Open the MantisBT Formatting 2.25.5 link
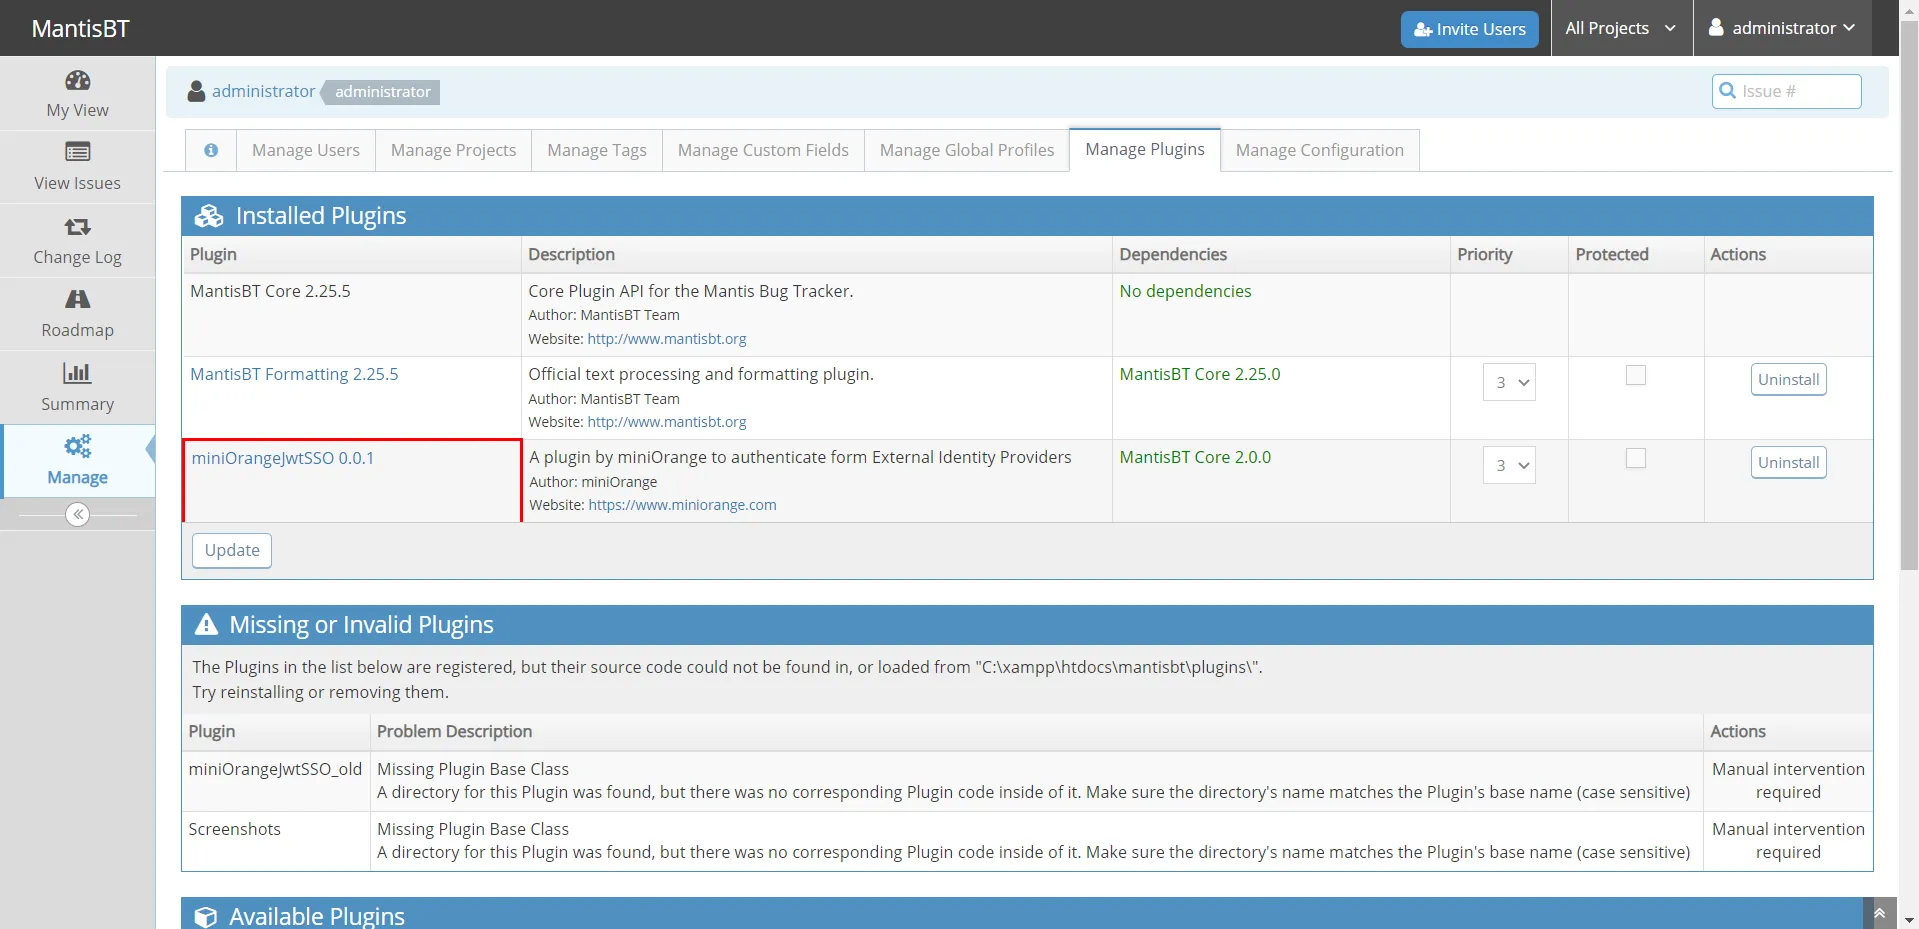Viewport: 1919px width, 929px height. point(294,374)
